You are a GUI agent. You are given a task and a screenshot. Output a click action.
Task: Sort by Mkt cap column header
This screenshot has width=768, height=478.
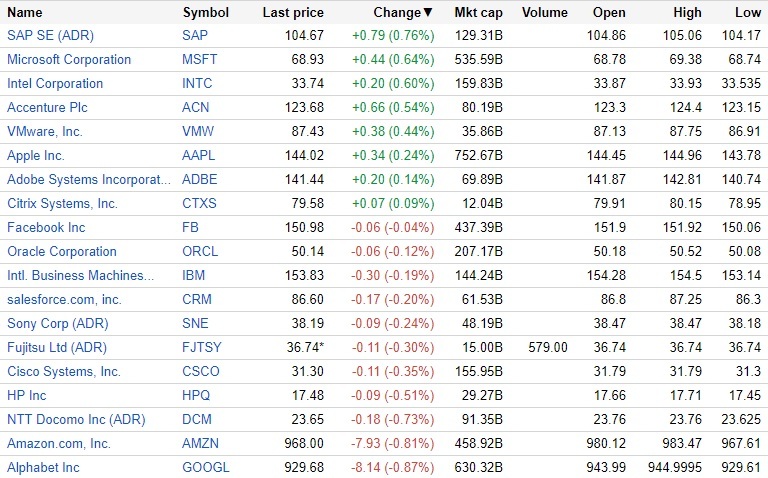click(x=479, y=13)
